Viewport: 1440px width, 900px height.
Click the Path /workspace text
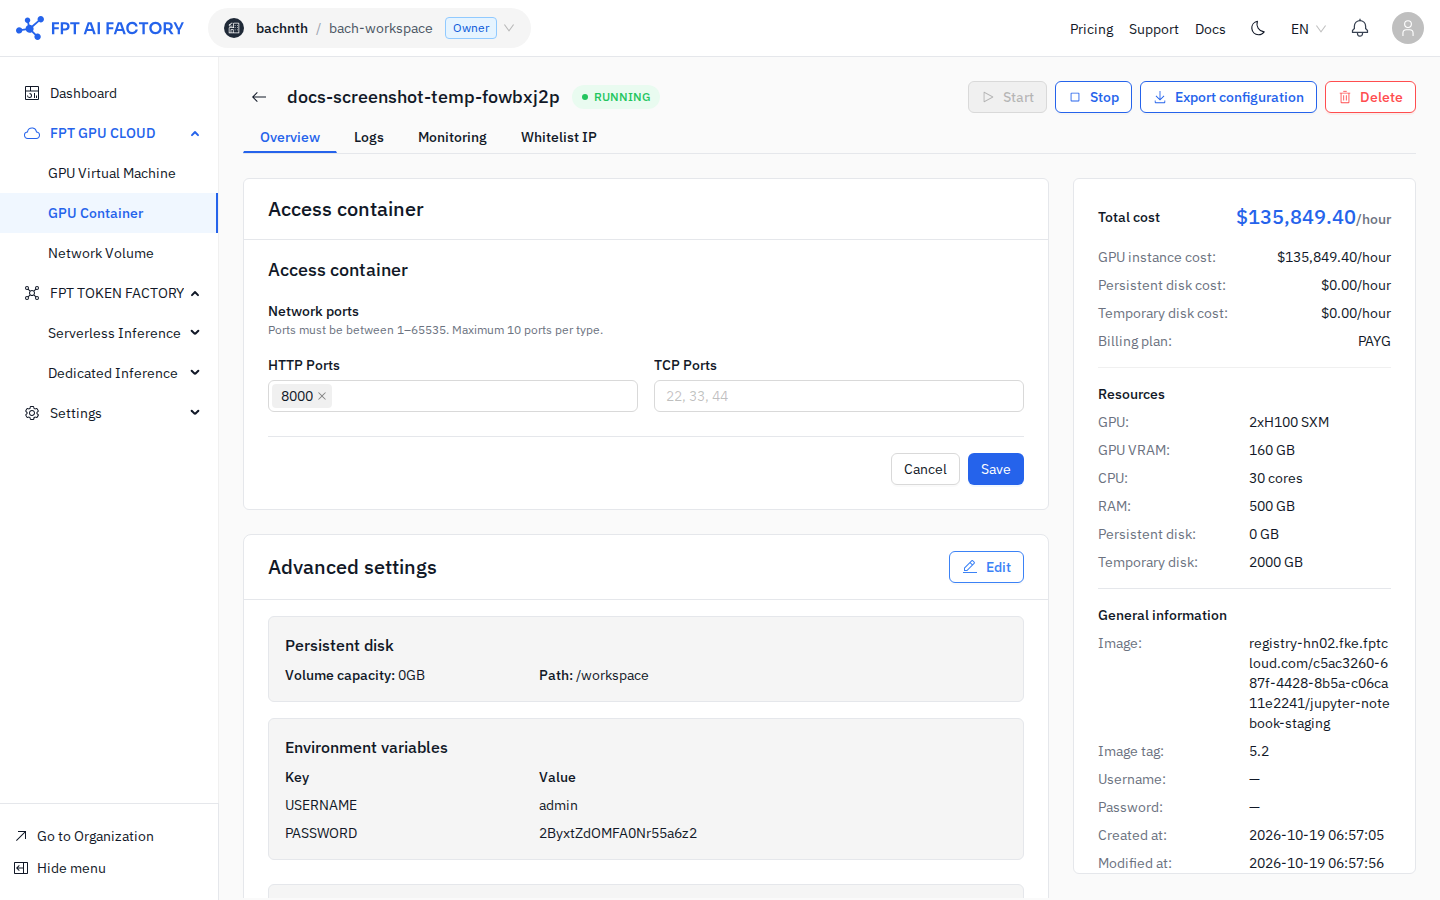coord(594,675)
